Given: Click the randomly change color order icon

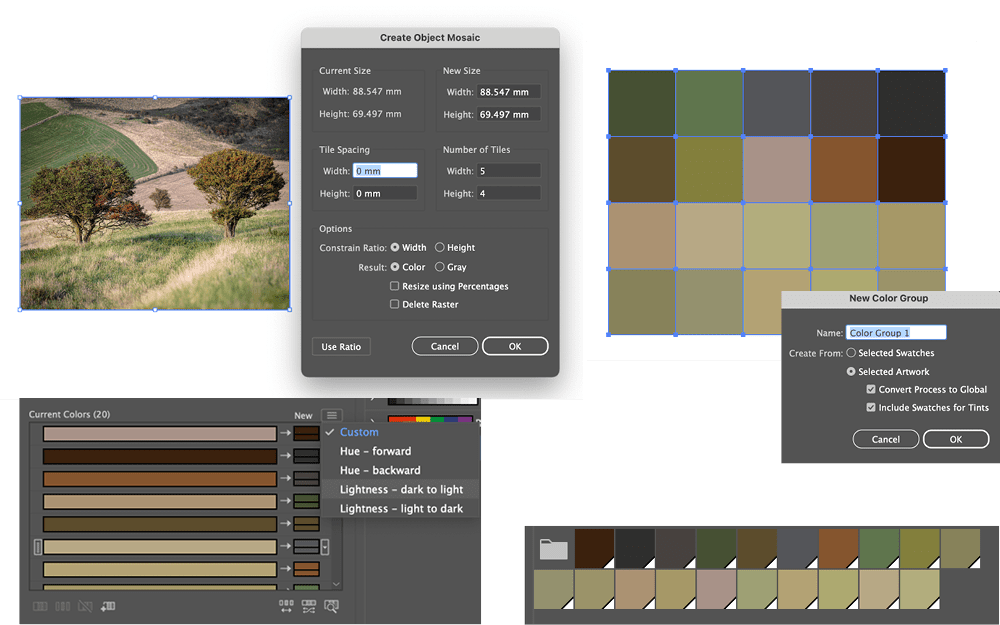Looking at the screenshot, I should point(287,606).
